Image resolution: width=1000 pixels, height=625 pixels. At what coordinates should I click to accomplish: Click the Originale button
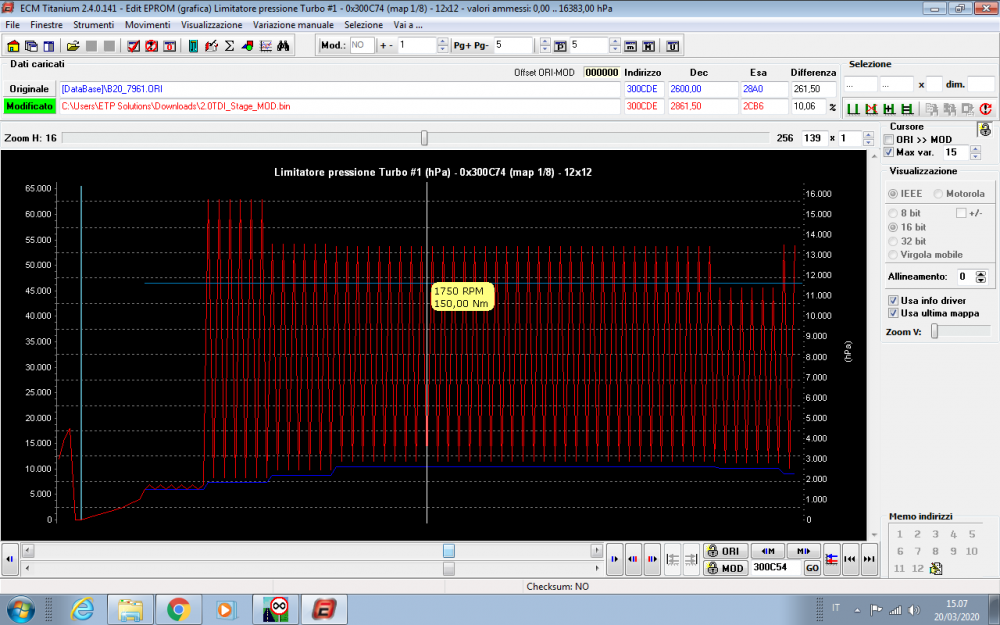(29, 89)
